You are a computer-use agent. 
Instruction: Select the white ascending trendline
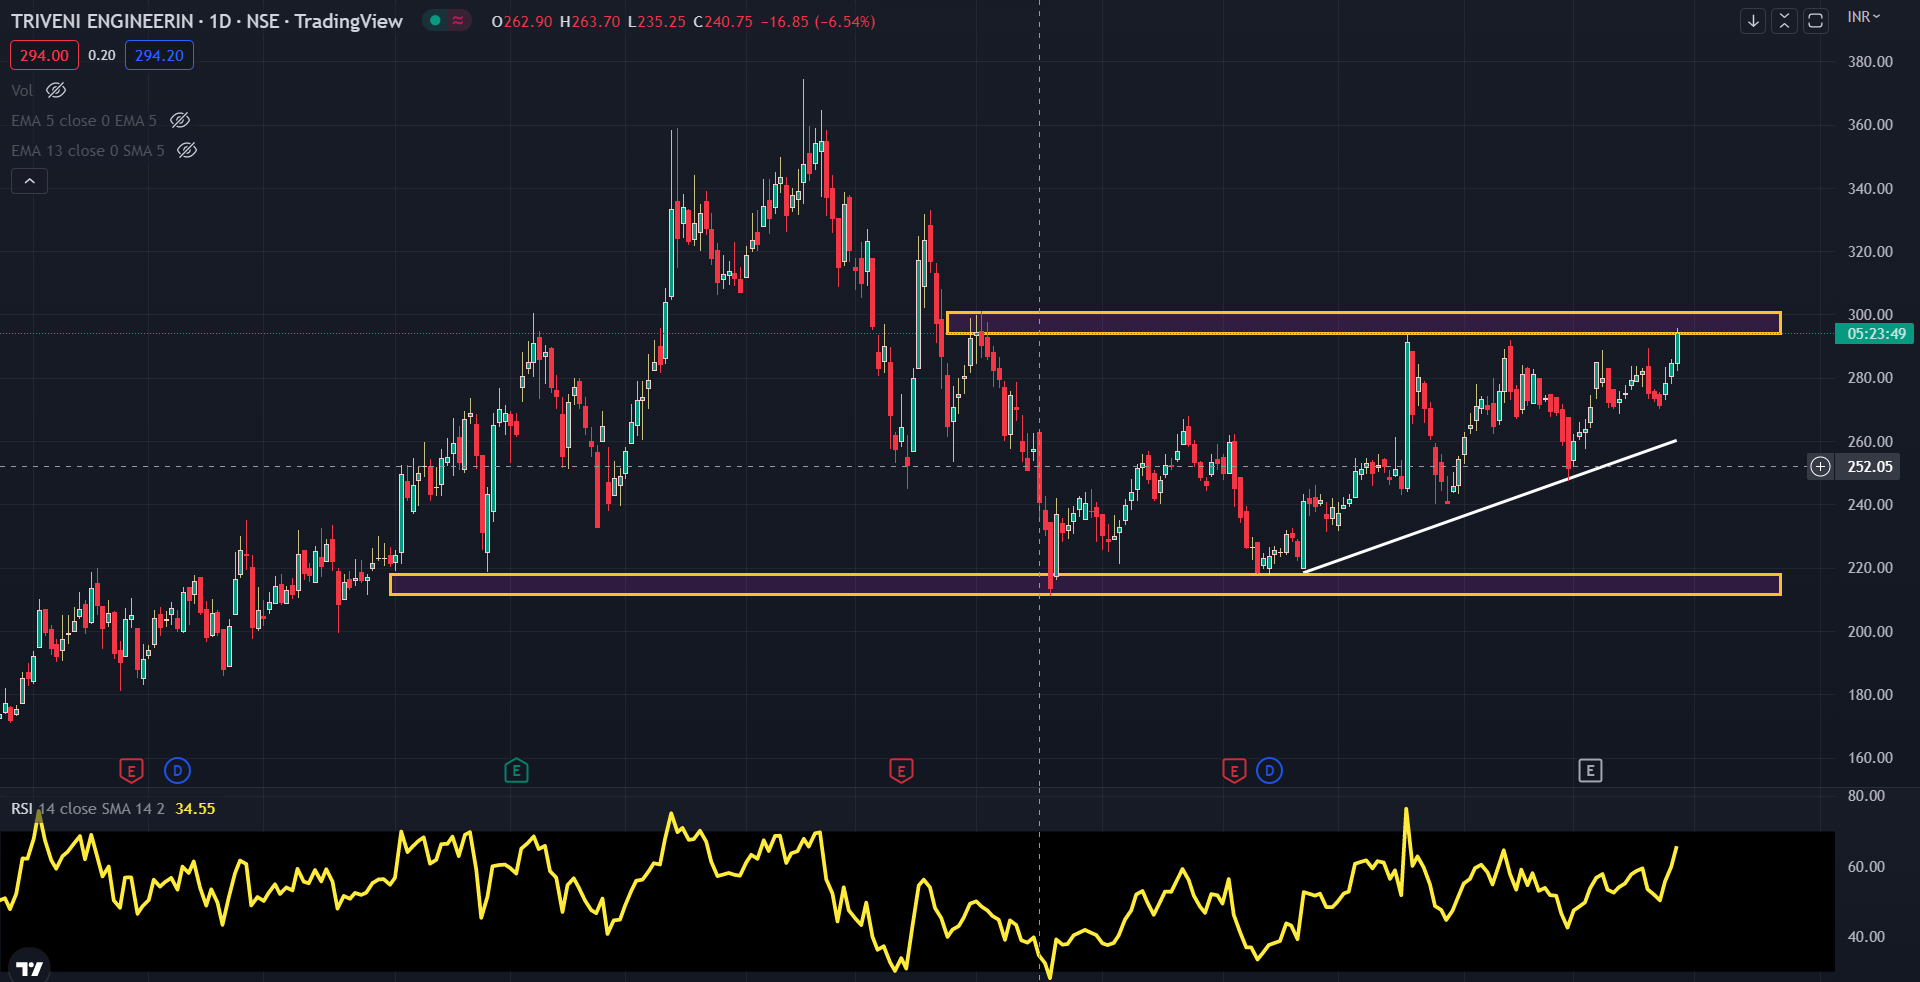[1490, 506]
